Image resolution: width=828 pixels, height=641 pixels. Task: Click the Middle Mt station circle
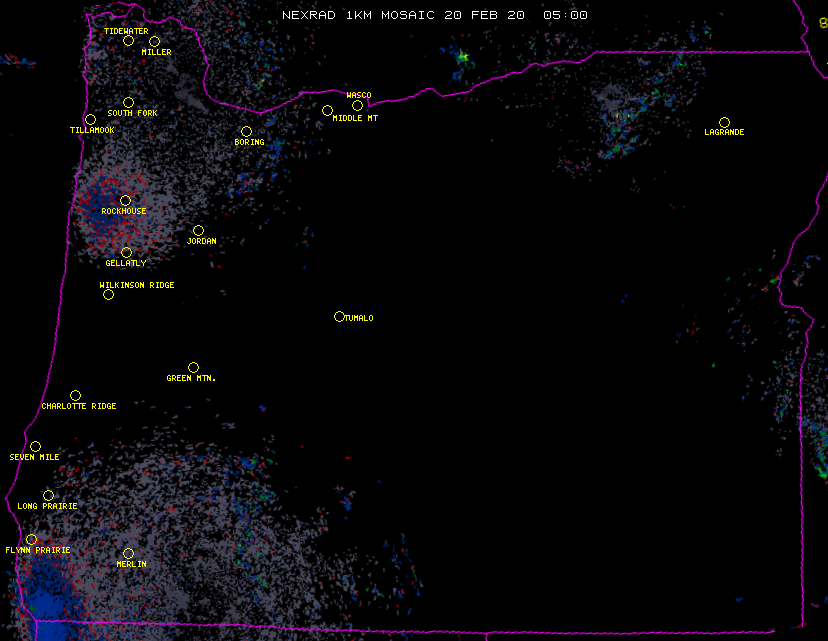tap(327, 110)
